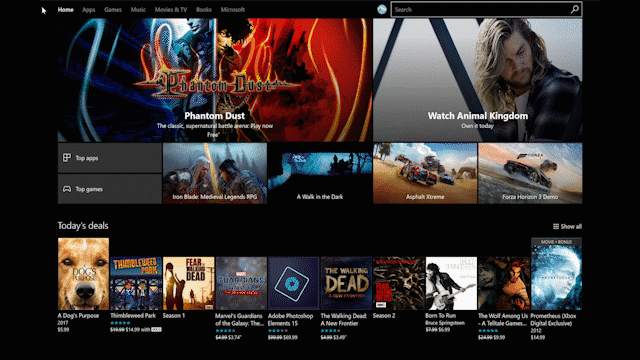Open the Season 2 deal cover
Viewport: 640px width, 360px height.
coord(399,283)
